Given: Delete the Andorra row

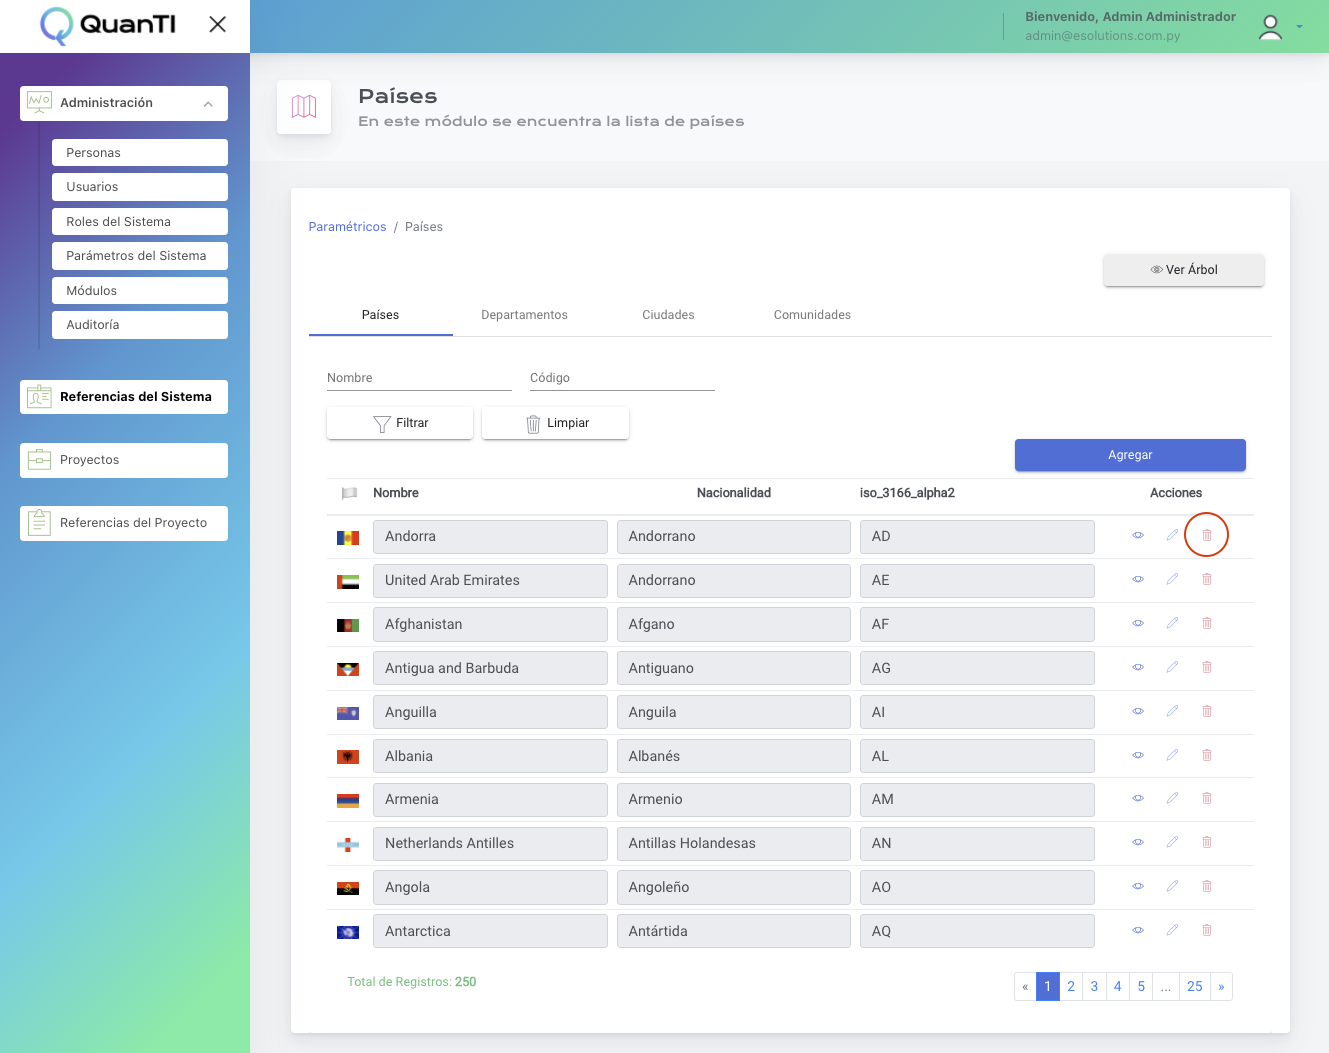Looking at the screenshot, I should click(1207, 536).
